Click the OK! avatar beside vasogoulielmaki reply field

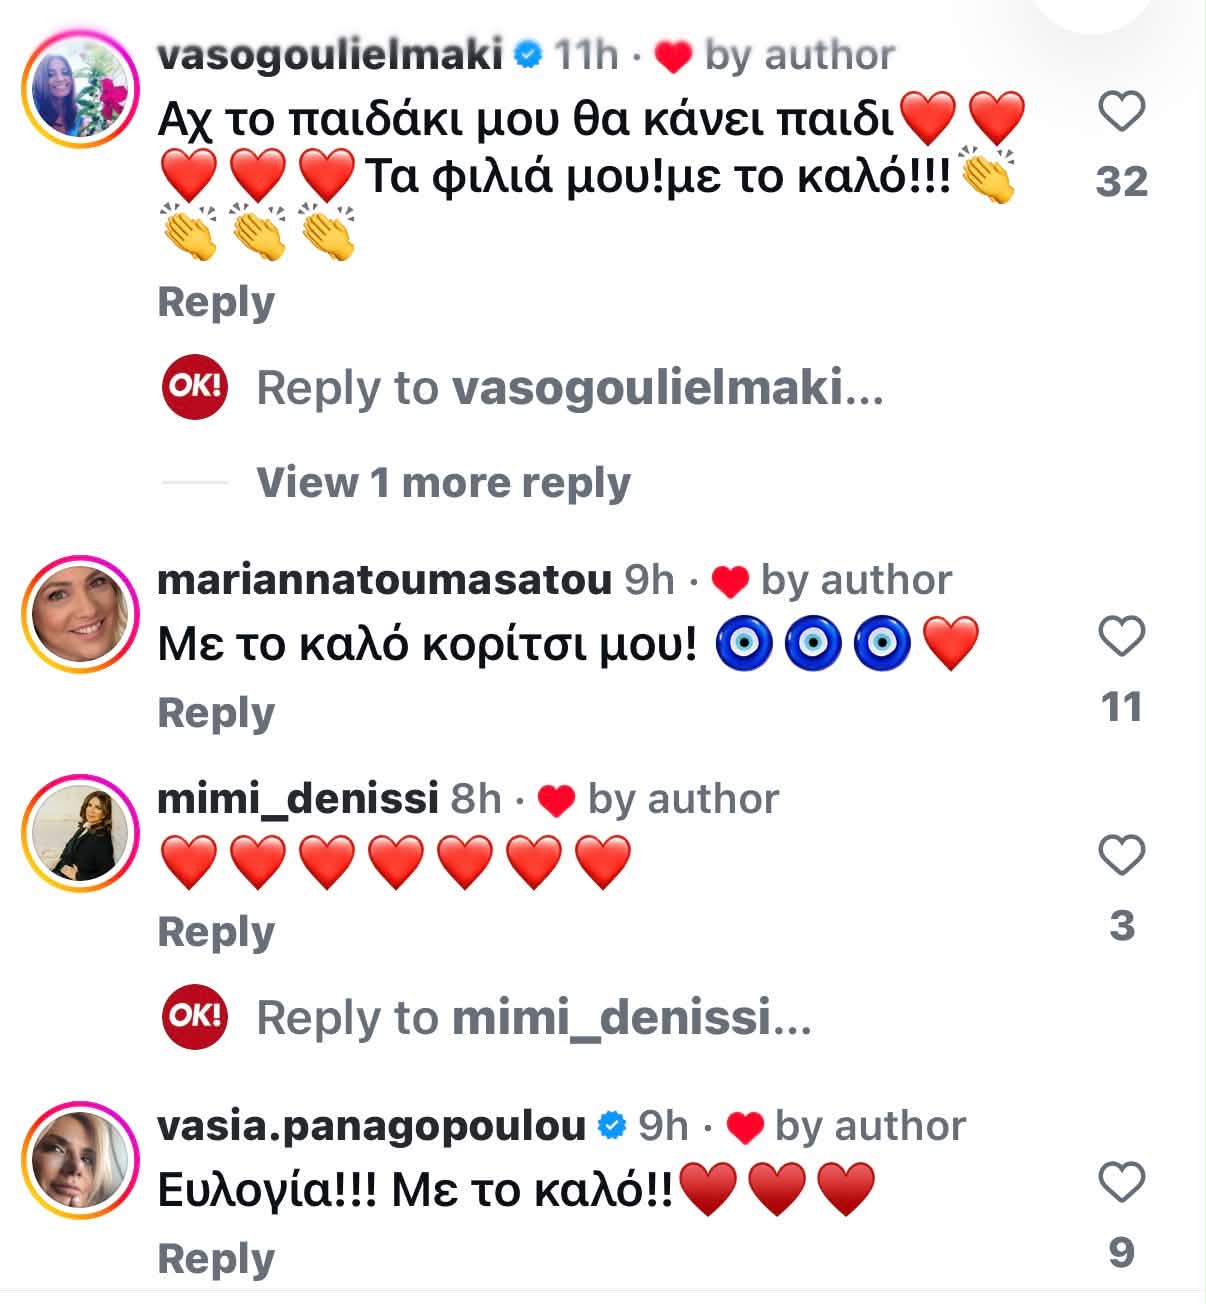(x=195, y=387)
